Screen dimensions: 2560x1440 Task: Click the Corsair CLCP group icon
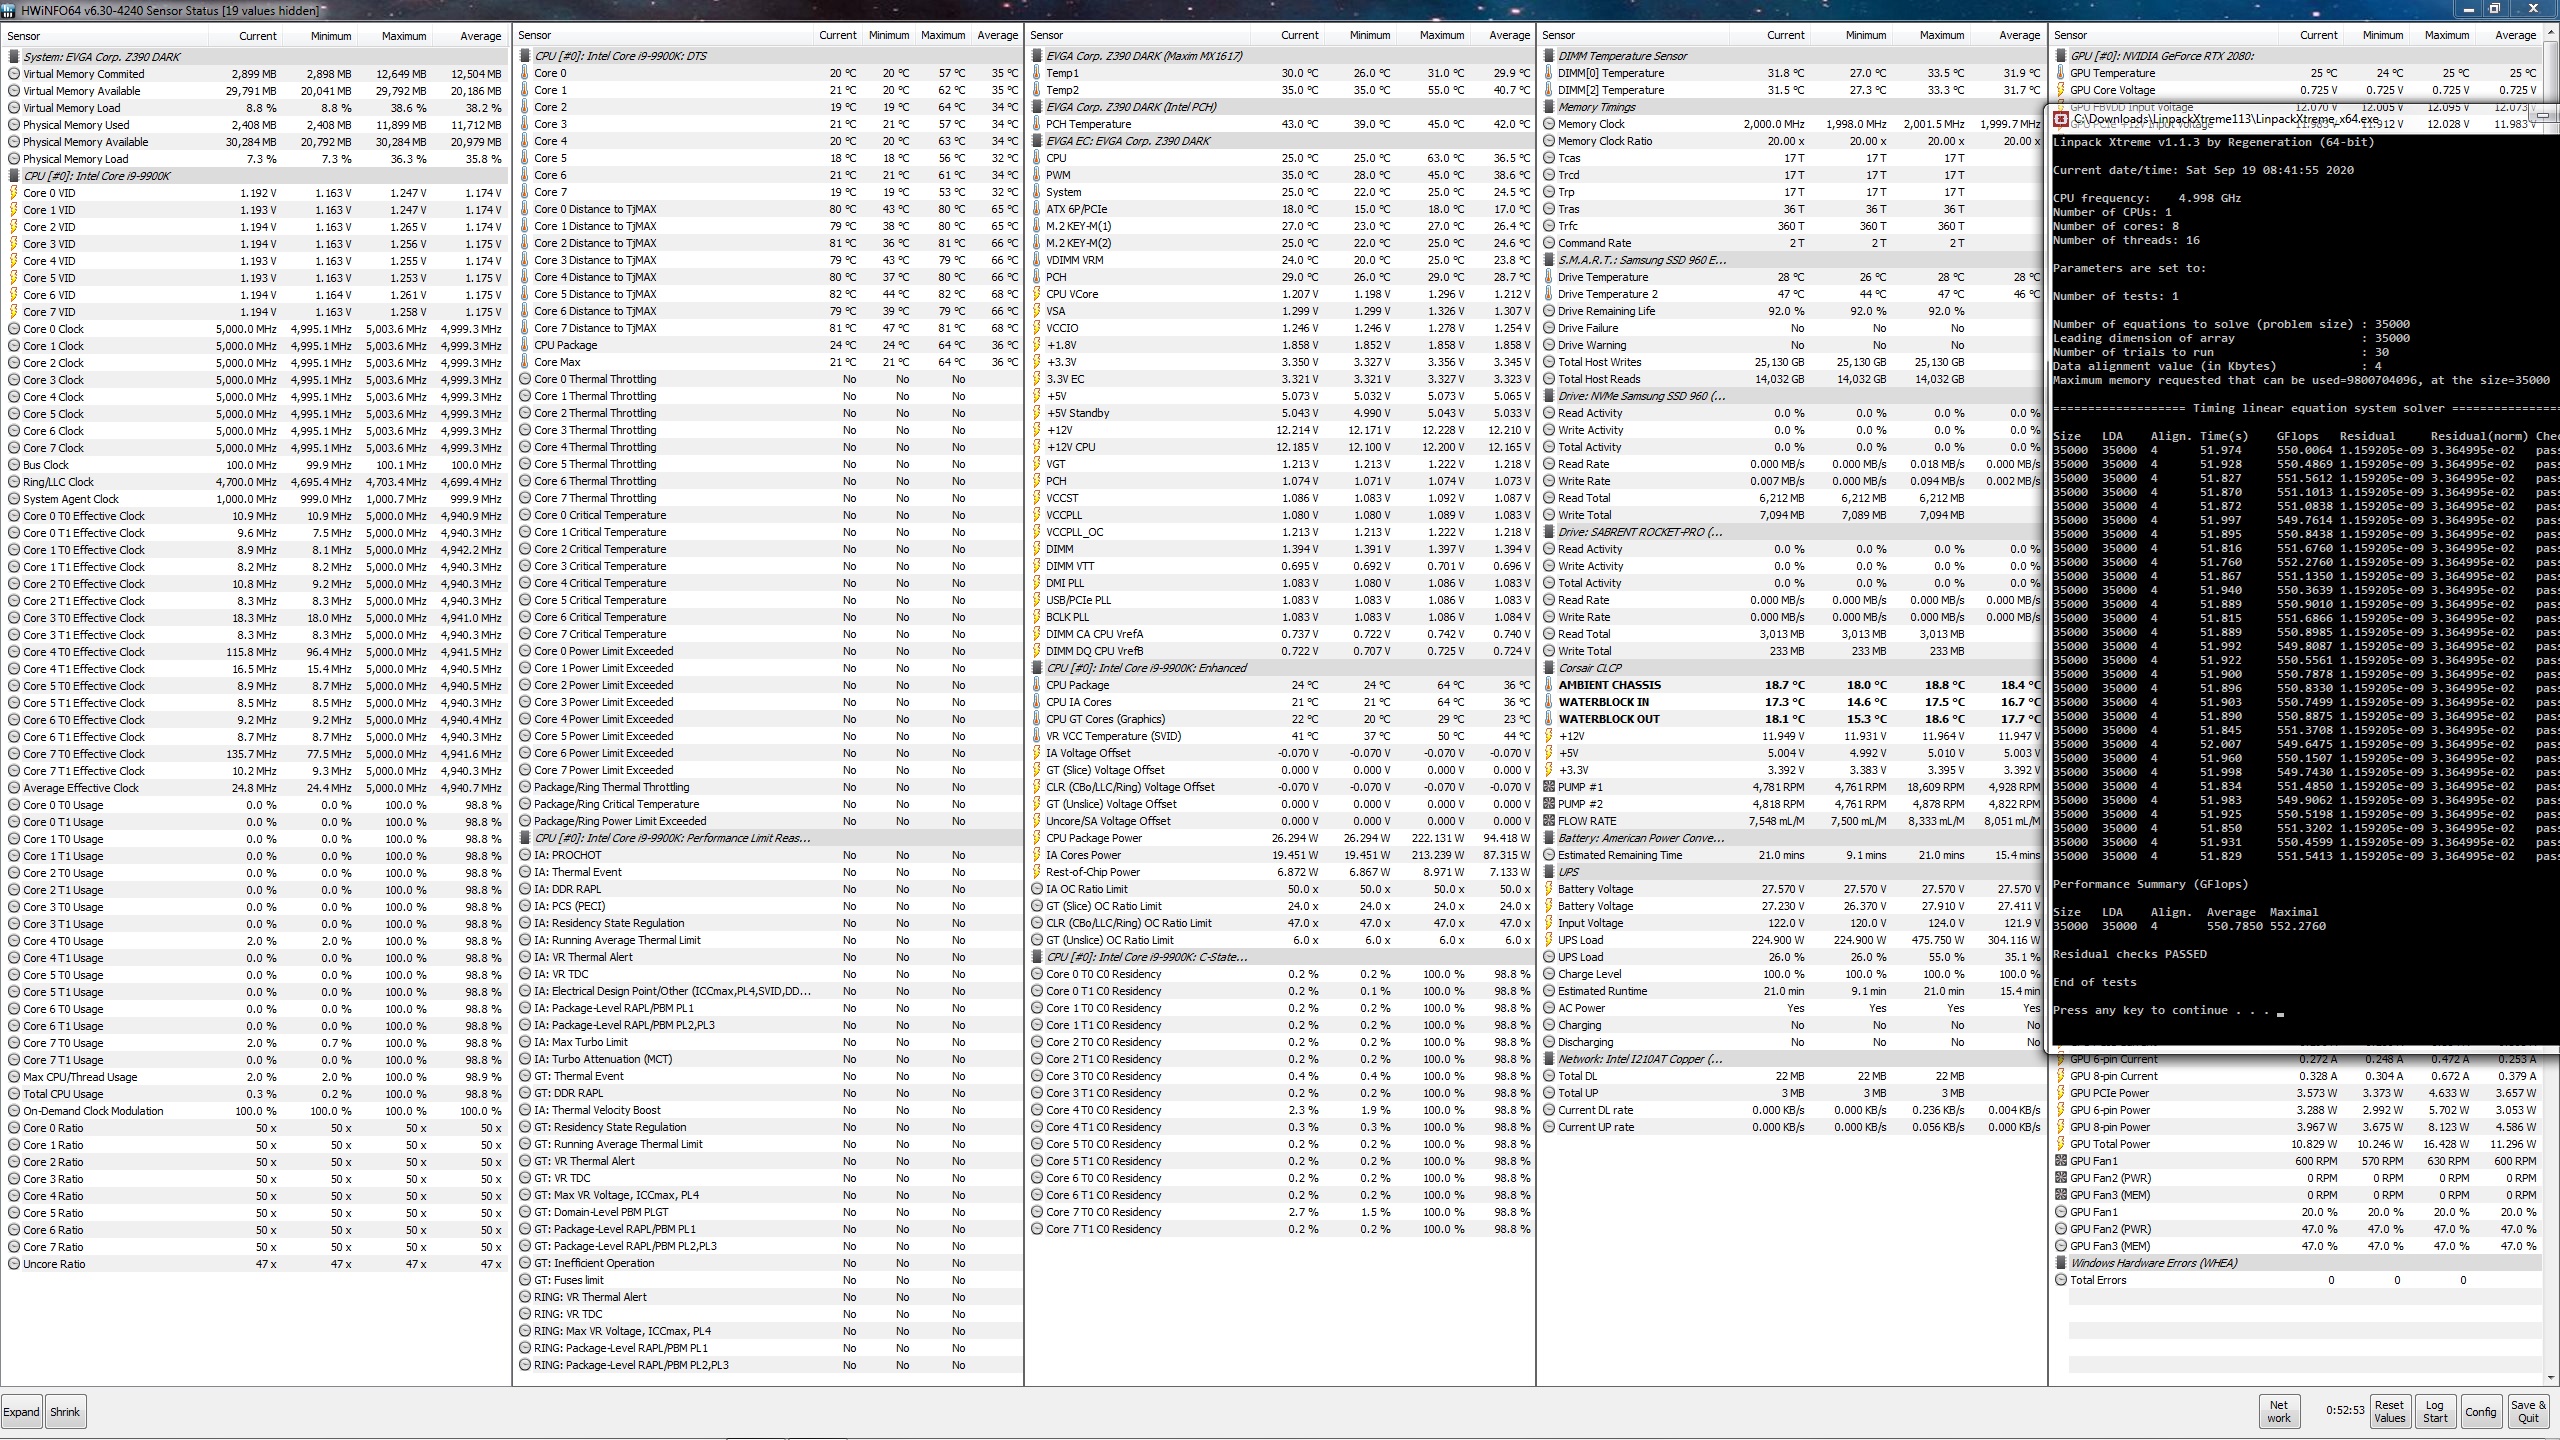coord(1550,668)
